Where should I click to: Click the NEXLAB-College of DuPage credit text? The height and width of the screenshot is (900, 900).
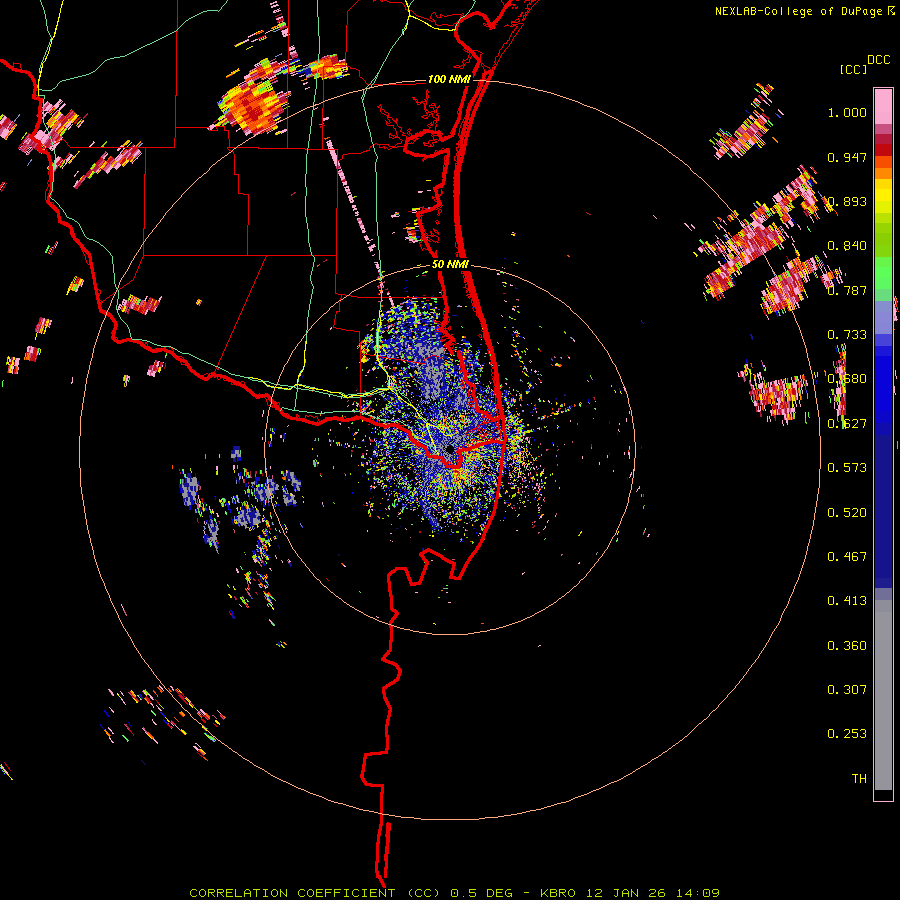(798, 11)
